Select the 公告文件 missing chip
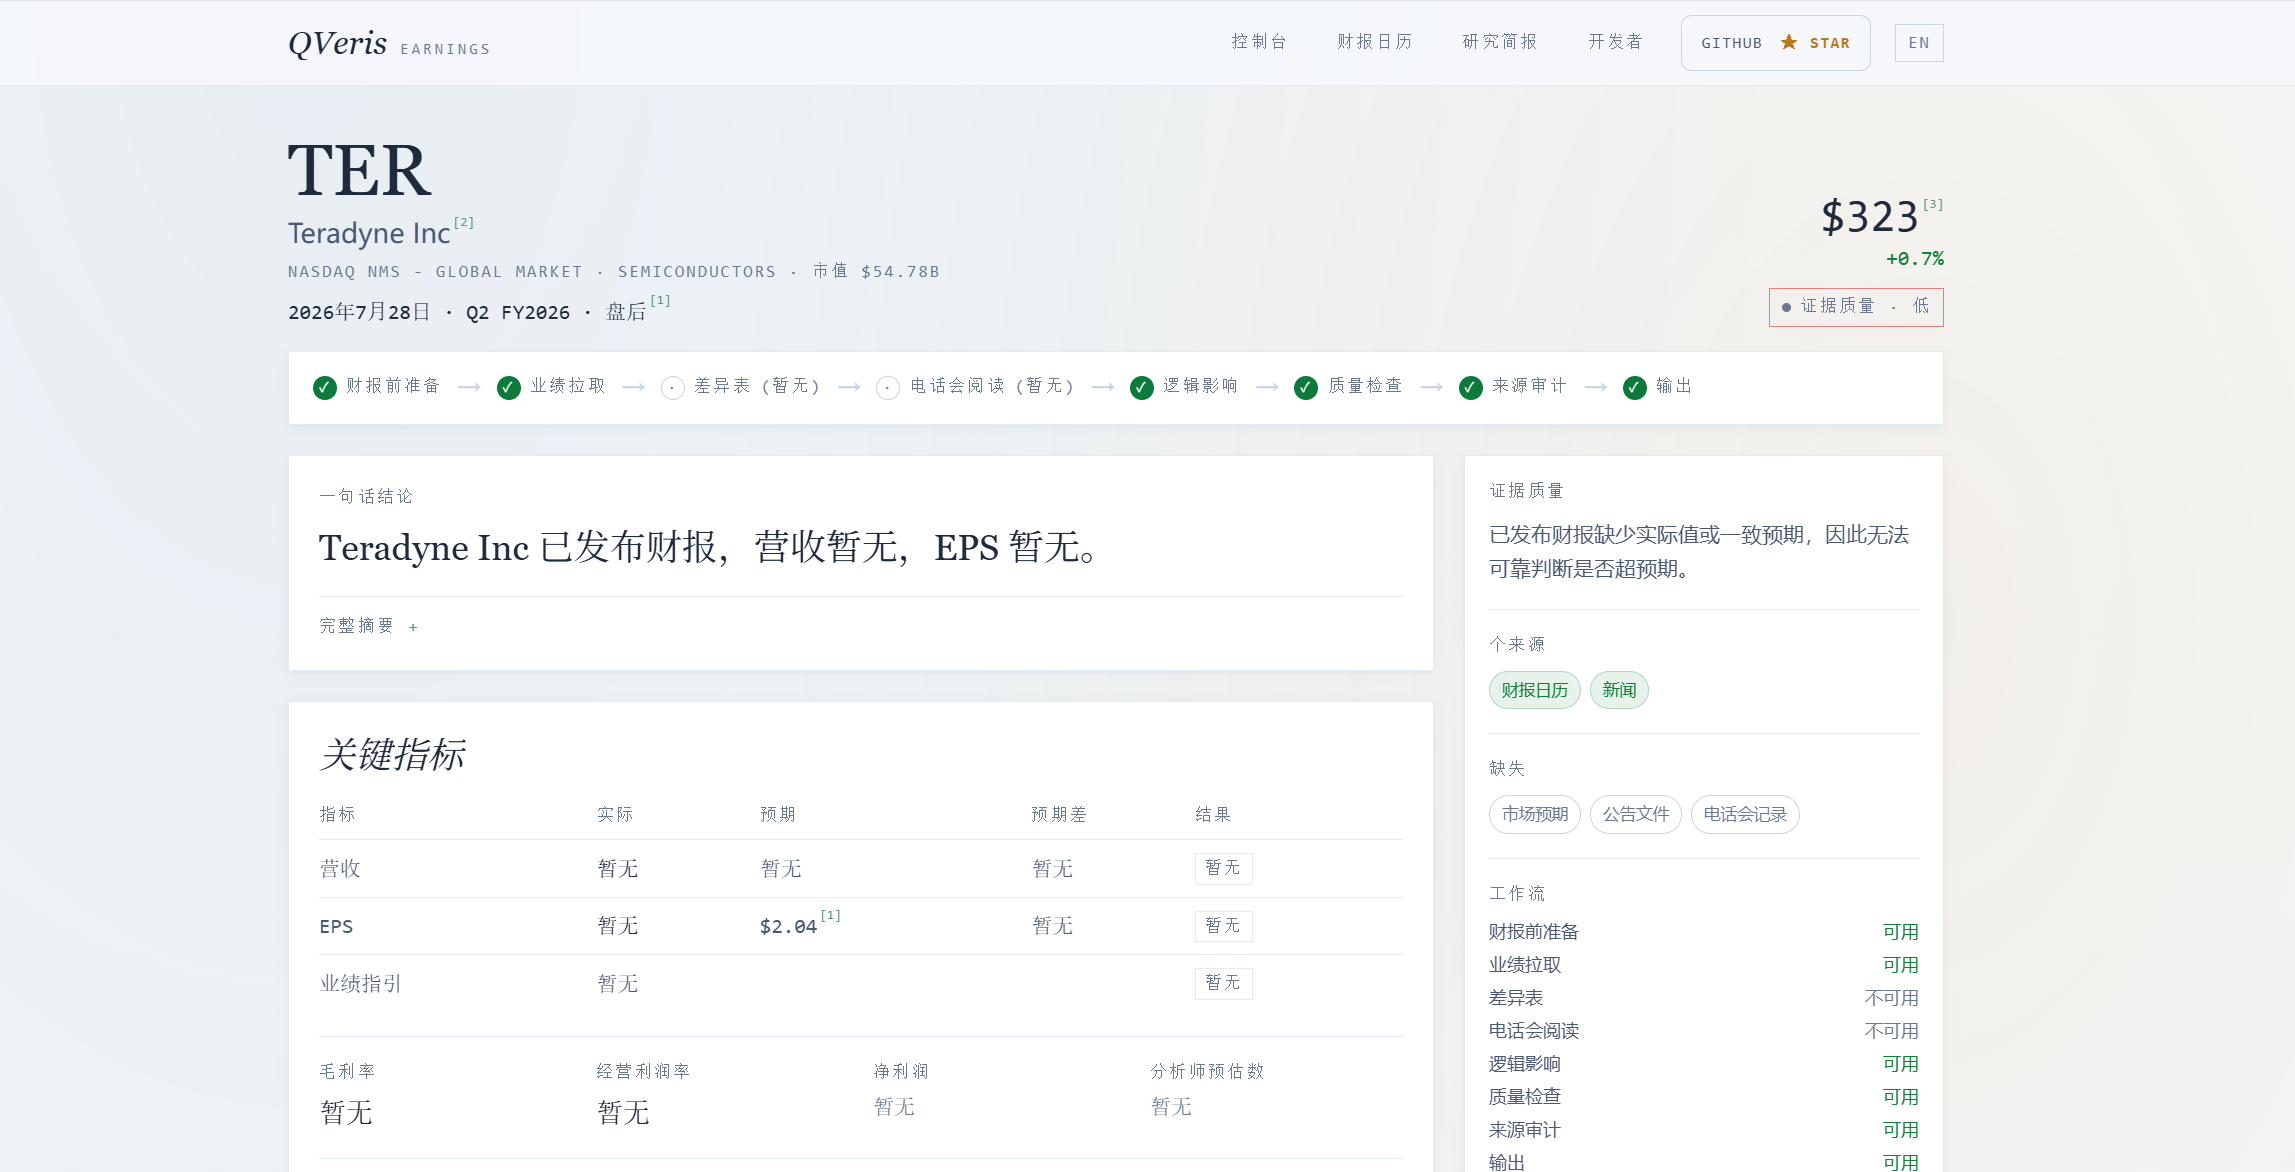Screen dimensions: 2295x1172 click(1636, 814)
